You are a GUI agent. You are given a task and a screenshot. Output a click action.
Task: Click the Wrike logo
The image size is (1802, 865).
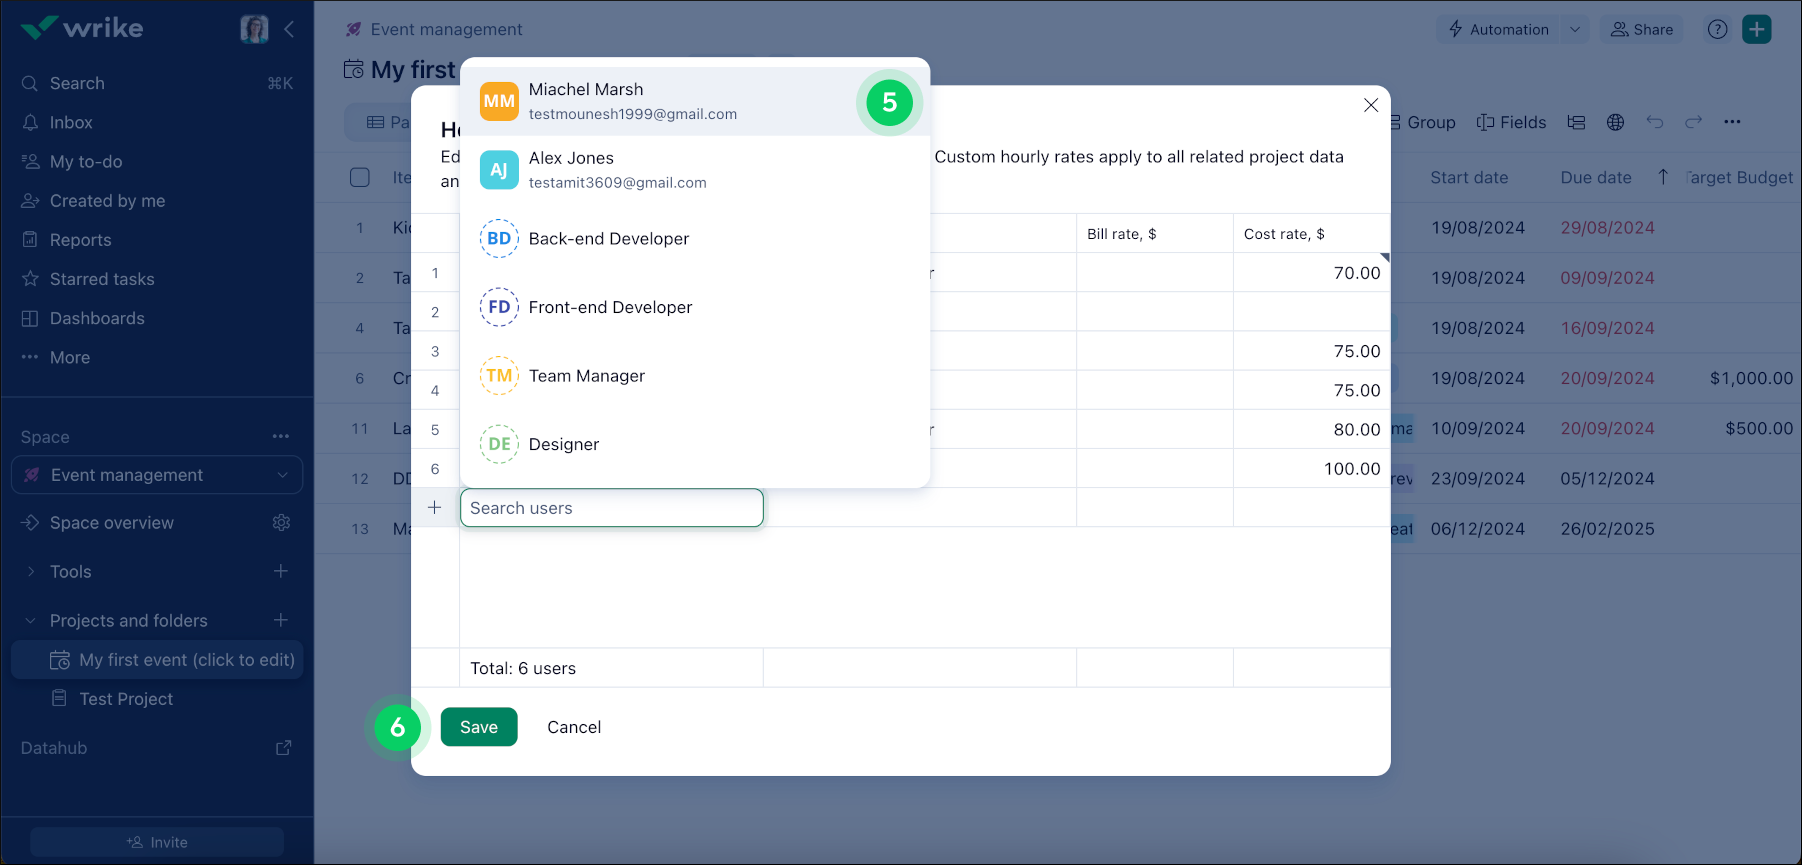click(82, 28)
